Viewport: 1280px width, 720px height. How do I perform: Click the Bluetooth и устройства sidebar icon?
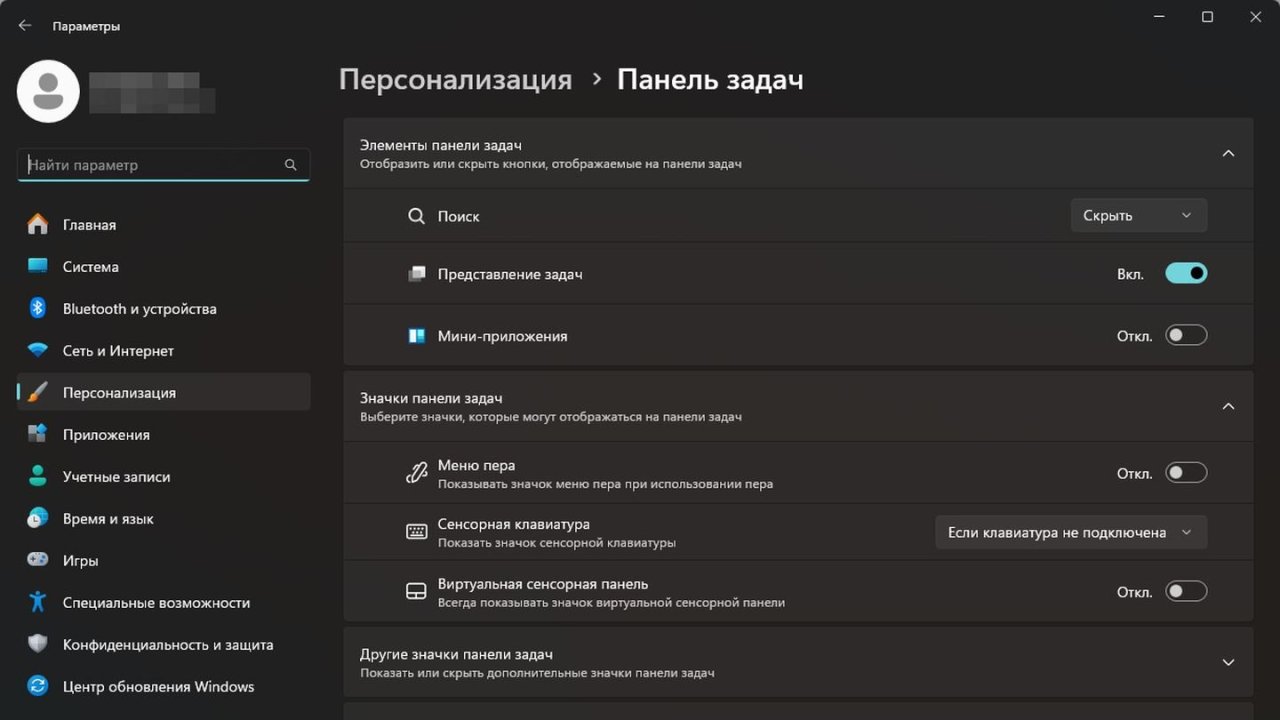[x=38, y=308]
